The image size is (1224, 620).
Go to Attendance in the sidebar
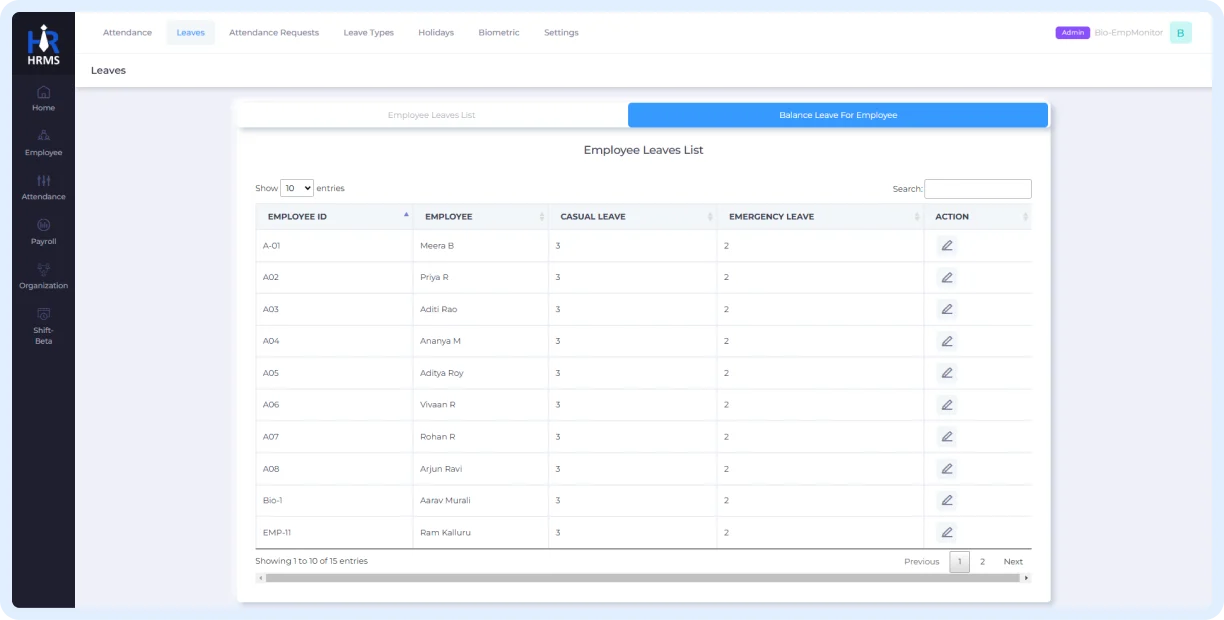tap(43, 187)
